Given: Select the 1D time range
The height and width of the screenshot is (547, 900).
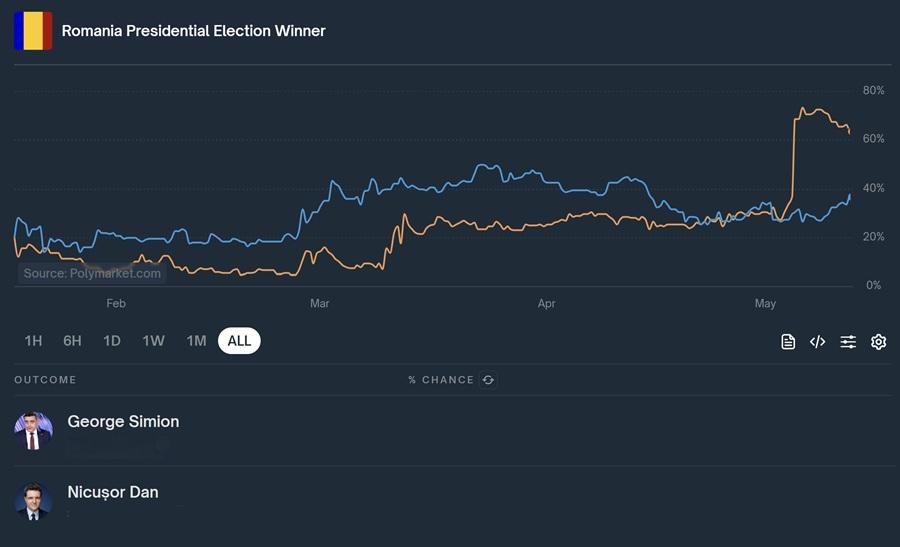Looking at the screenshot, I should click(112, 341).
